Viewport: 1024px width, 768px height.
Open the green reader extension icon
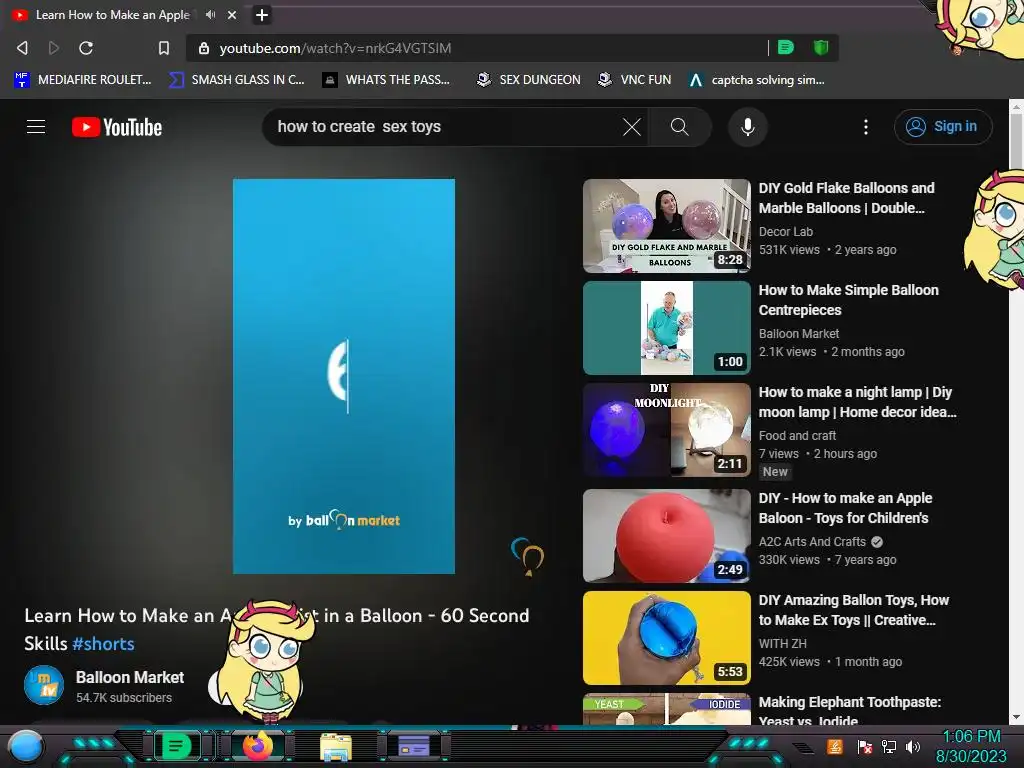coord(786,47)
